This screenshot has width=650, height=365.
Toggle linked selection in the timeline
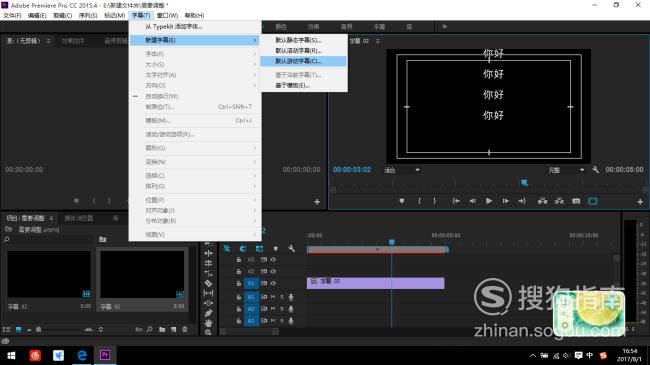coord(259,248)
